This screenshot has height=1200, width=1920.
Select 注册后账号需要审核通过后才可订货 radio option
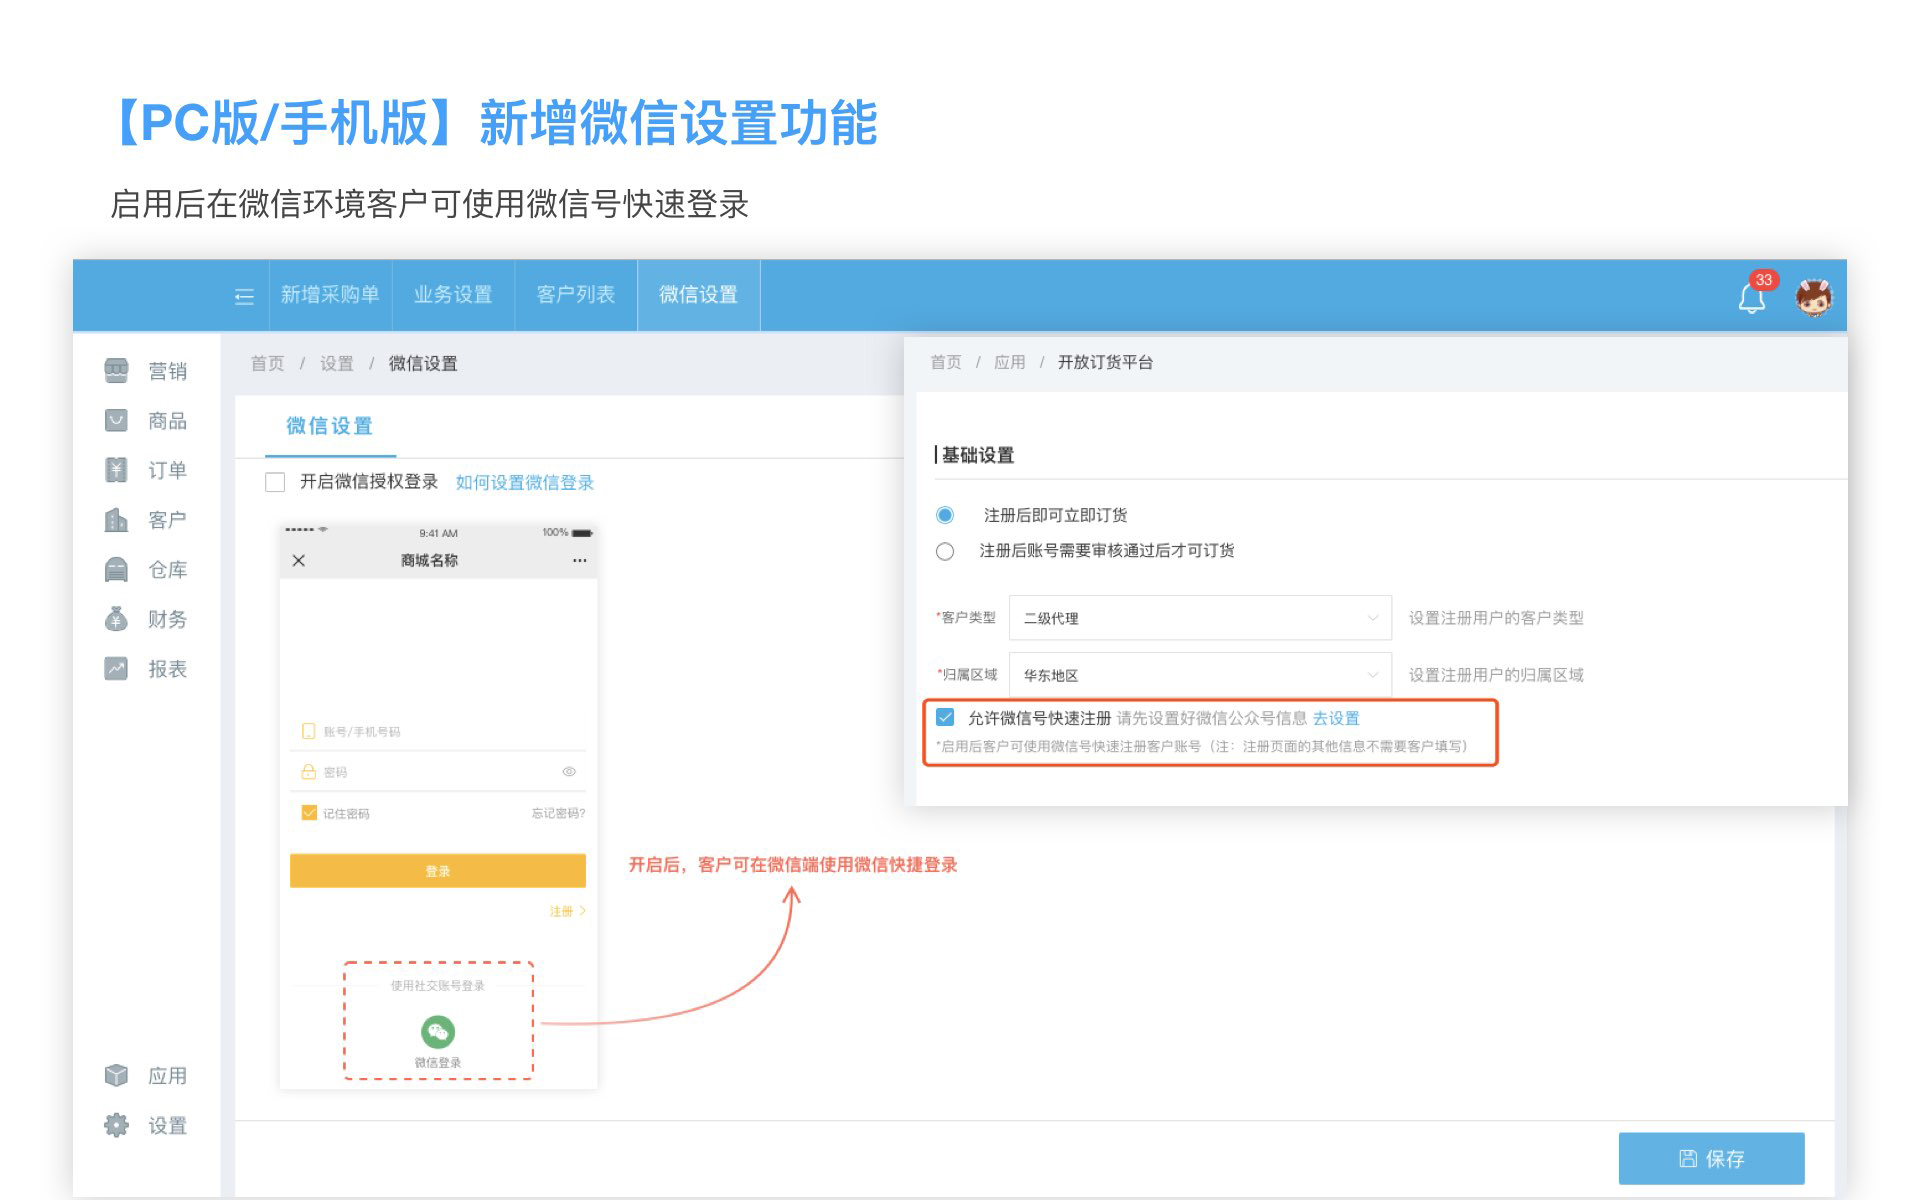tap(945, 551)
